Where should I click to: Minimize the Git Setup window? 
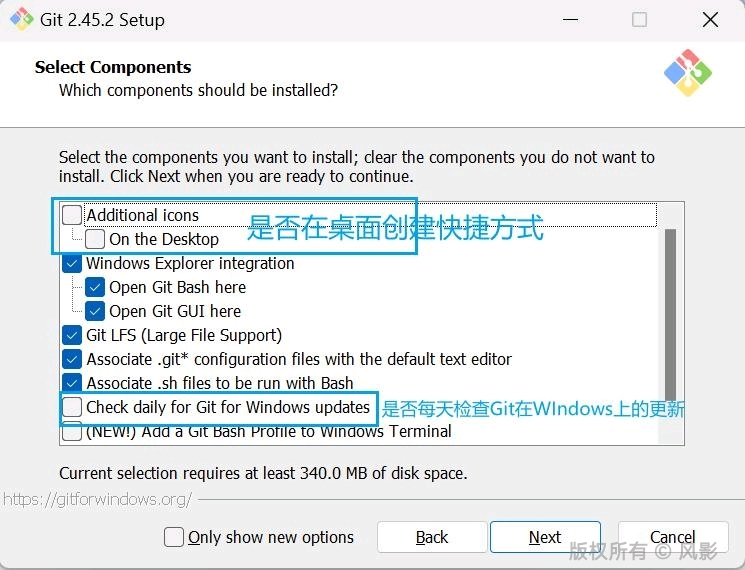571,20
